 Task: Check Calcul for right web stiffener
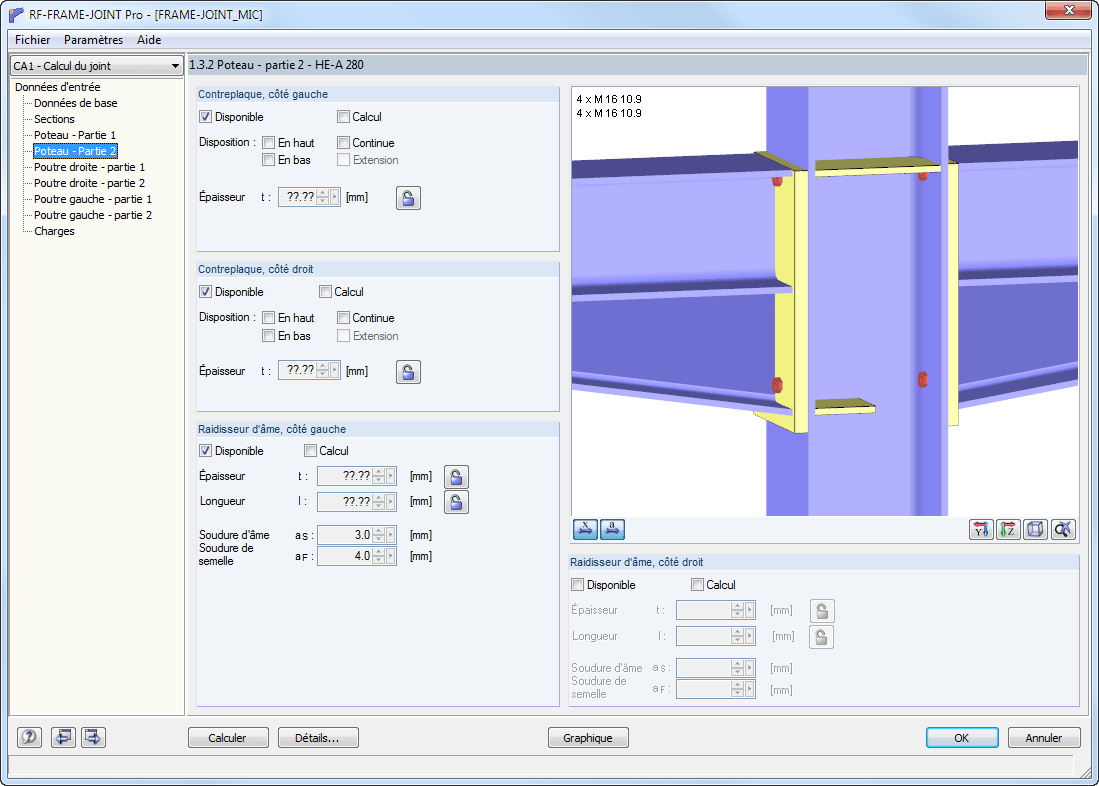click(x=697, y=585)
